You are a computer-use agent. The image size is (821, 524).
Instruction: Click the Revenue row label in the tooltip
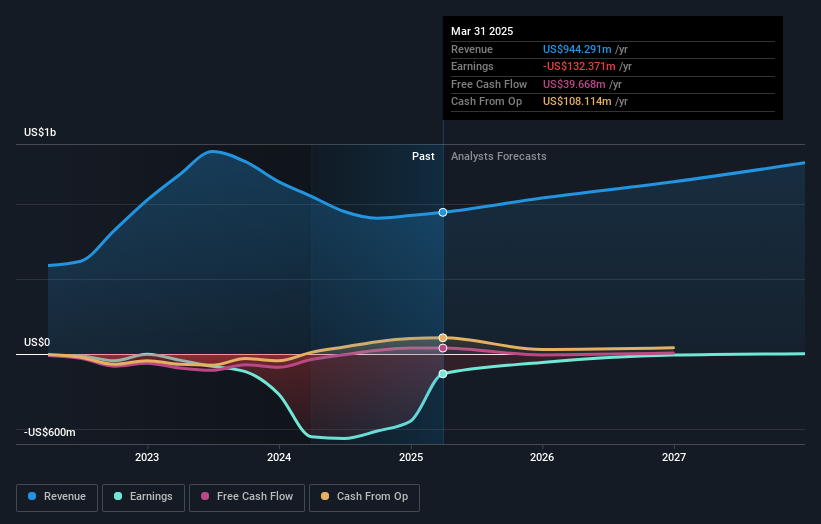[x=472, y=49]
